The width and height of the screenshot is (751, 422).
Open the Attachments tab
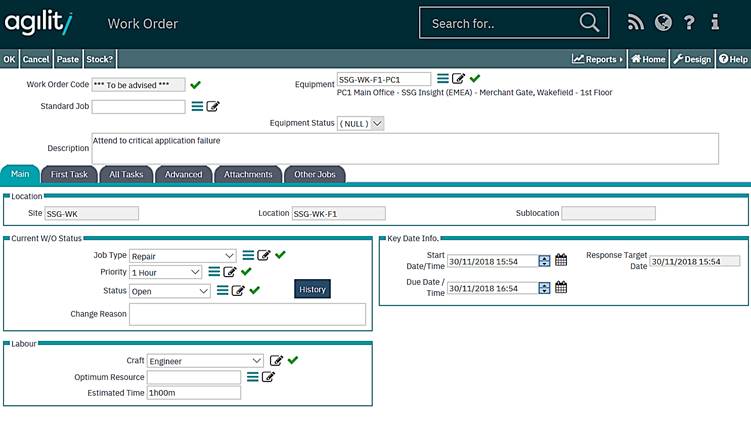pos(248,174)
